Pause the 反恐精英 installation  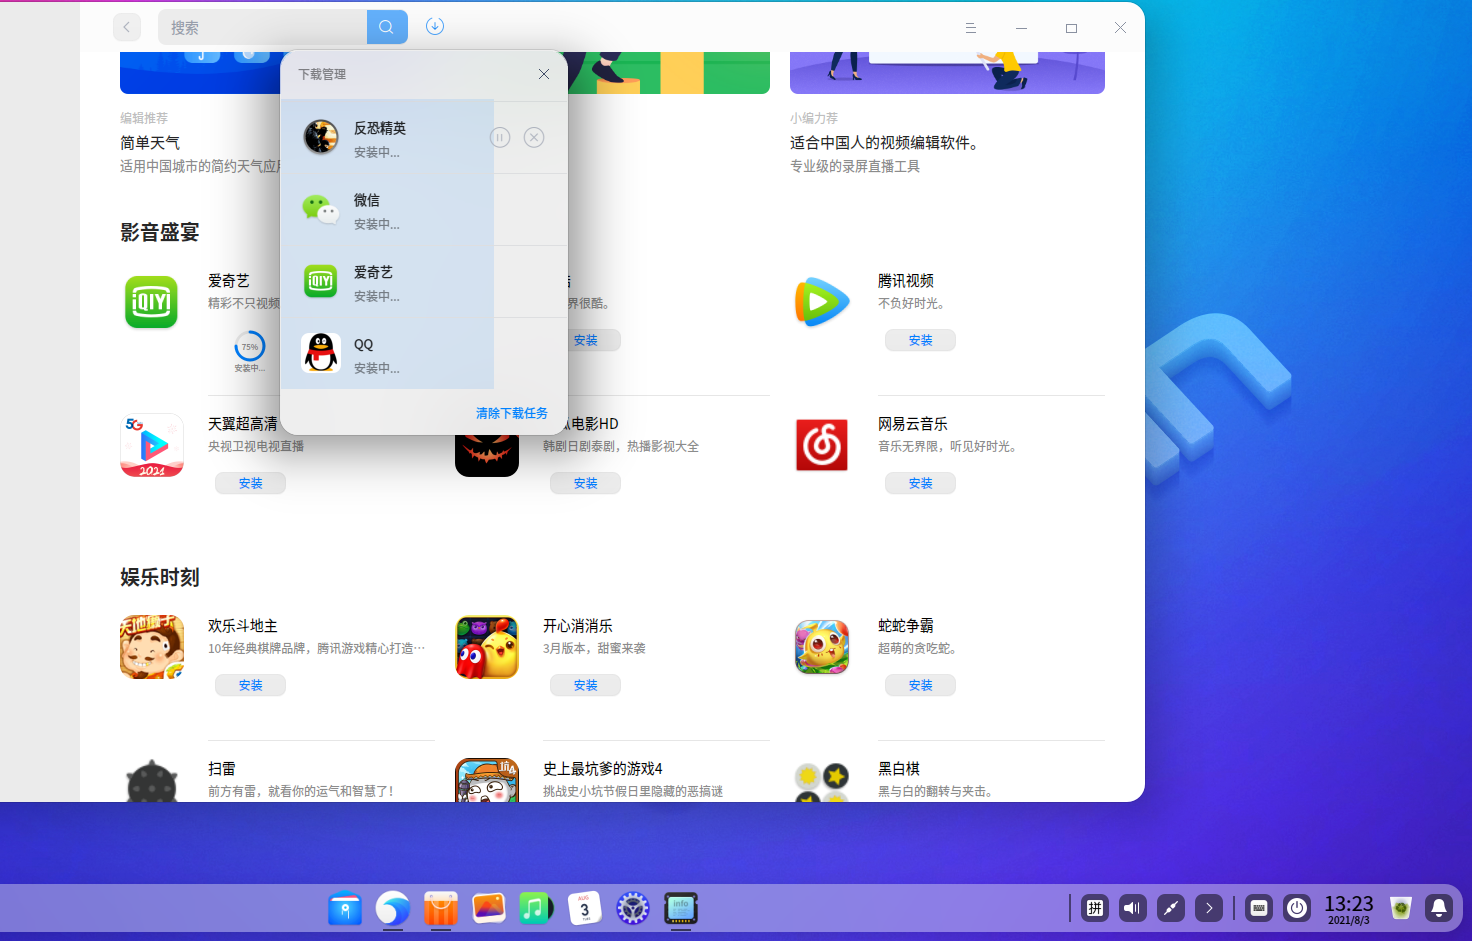tap(500, 138)
